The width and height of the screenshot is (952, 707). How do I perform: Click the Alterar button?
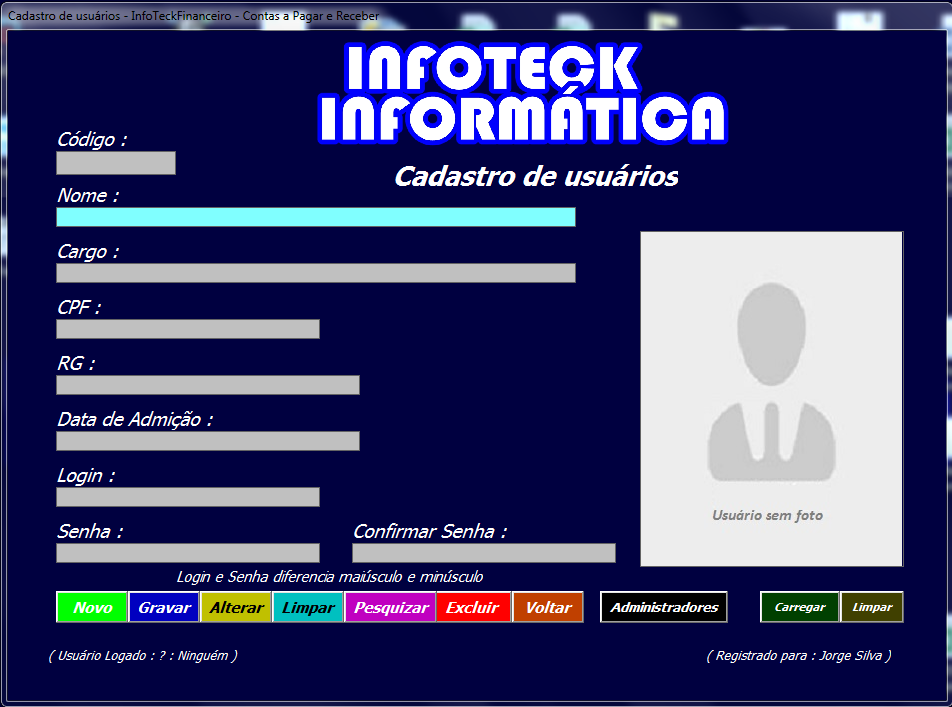[235, 607]
